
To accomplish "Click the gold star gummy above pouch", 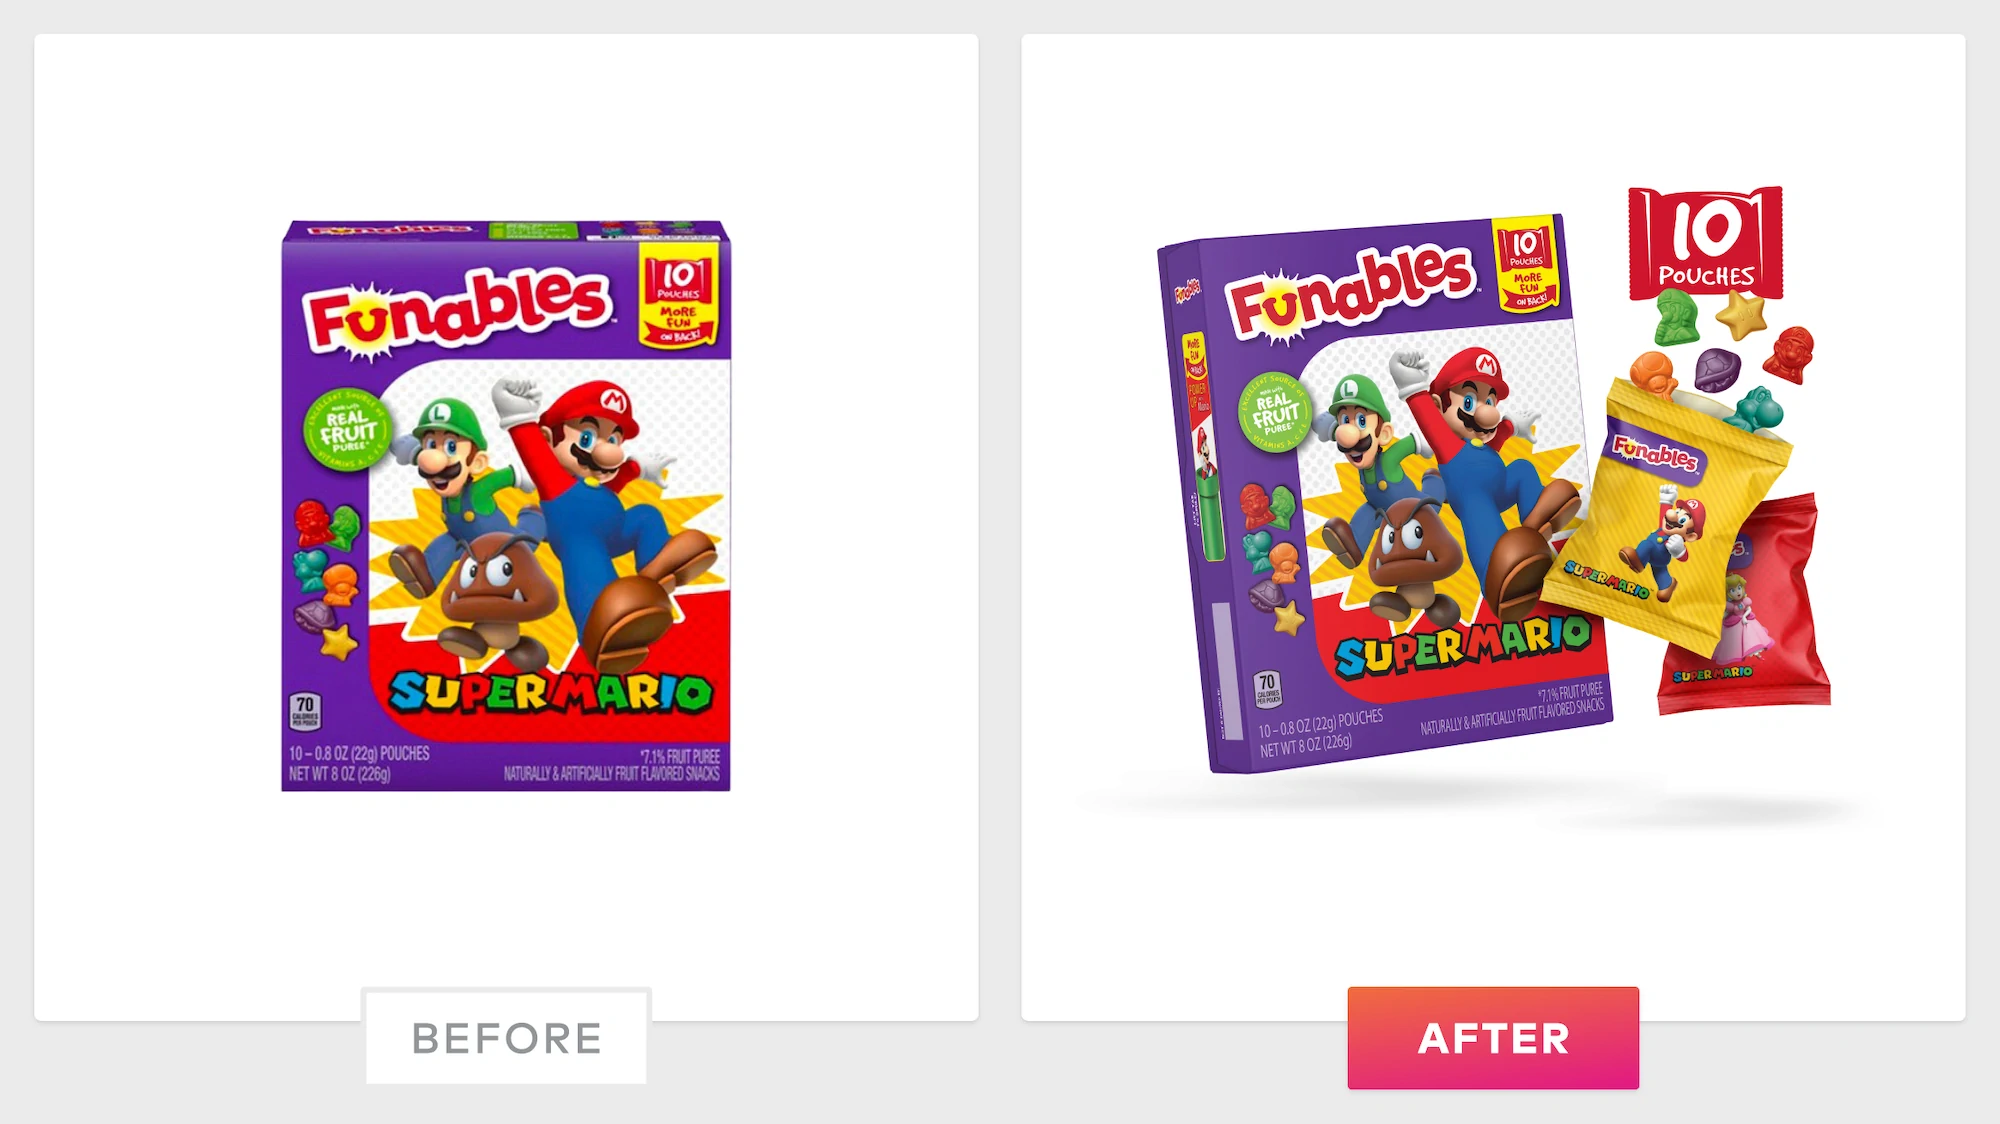I will [x=1741, y=316].
